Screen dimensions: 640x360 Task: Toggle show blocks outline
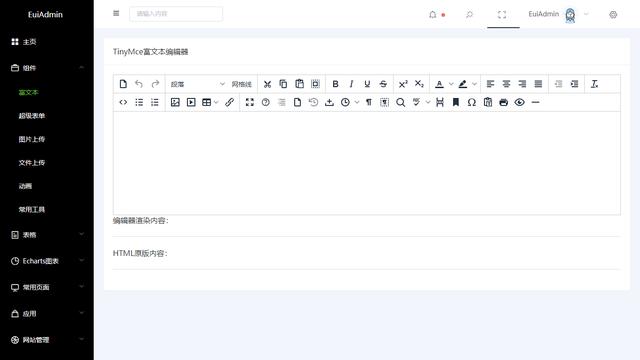pyautogui.click(x=384, y=102)
